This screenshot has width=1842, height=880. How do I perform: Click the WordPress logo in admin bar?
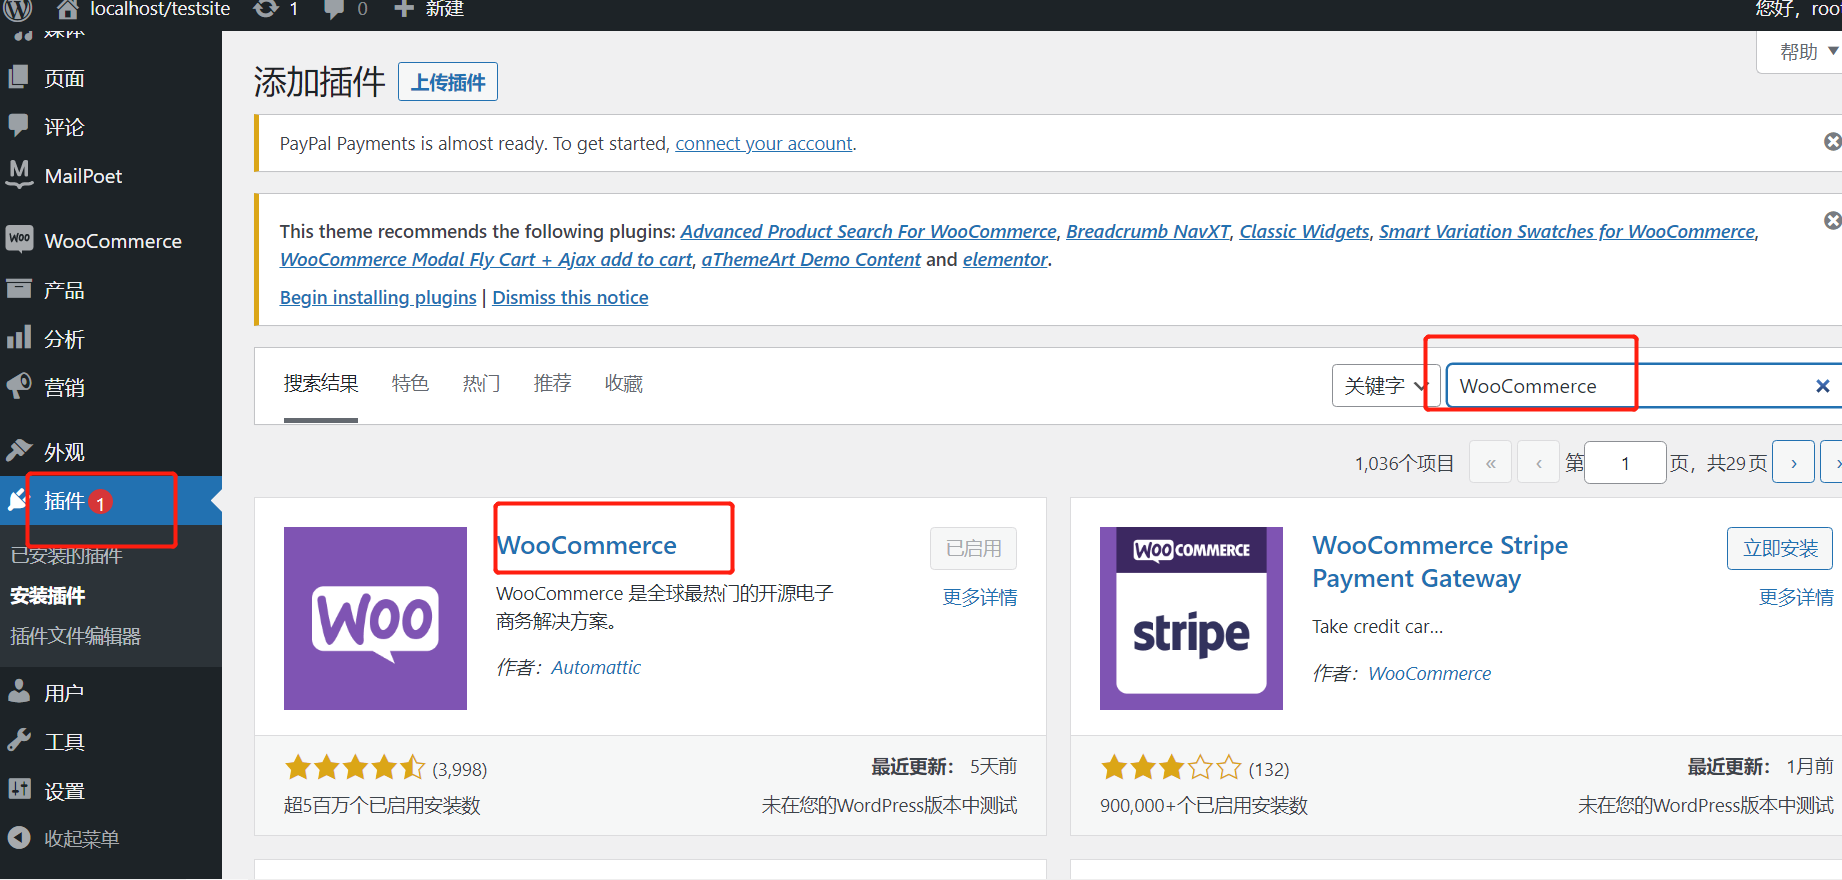coord(18,9)
